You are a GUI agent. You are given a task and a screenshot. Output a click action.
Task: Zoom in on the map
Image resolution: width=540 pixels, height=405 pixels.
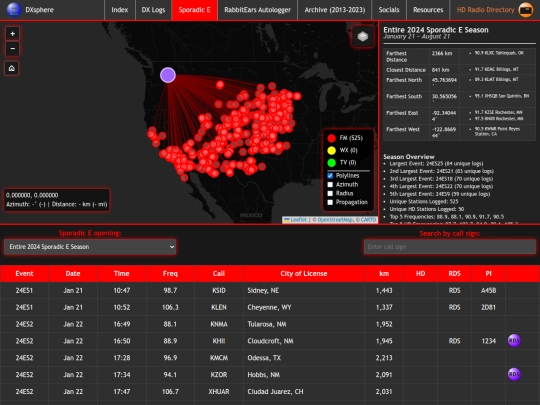click(x=12, y=34)
